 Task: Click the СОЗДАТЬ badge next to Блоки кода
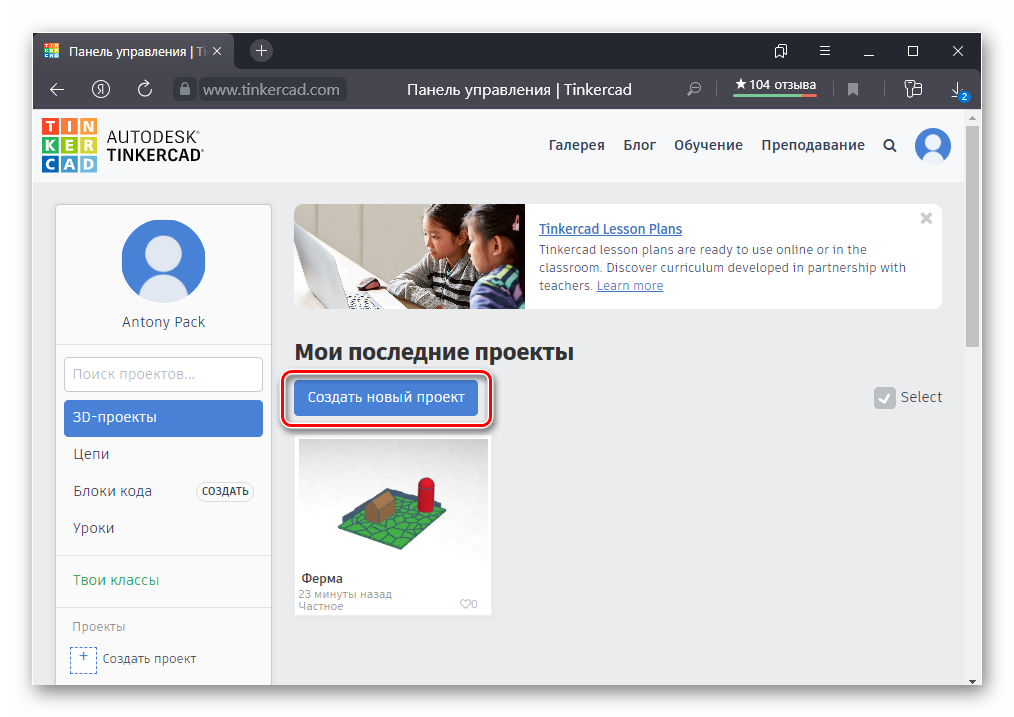coord(225,491)
